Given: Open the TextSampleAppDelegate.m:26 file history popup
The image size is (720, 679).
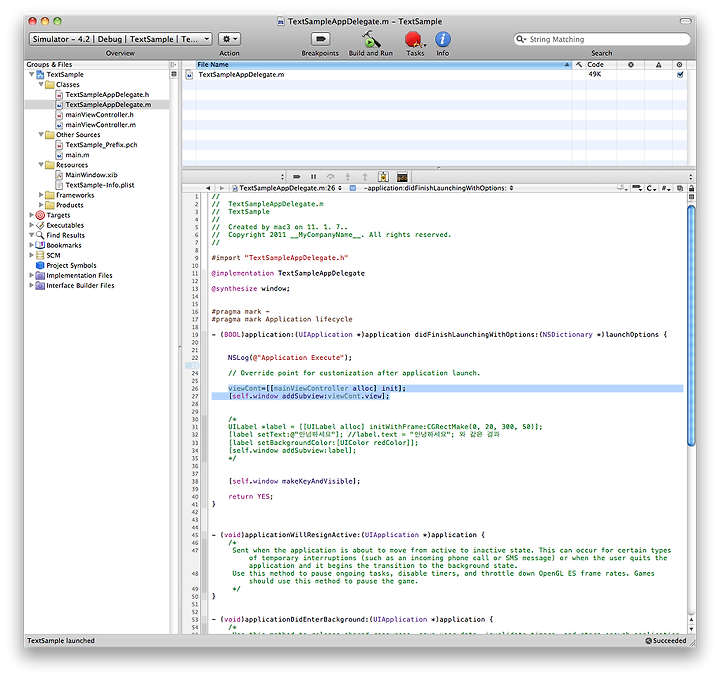Looking at the screenshot, I should click(287, 188).
